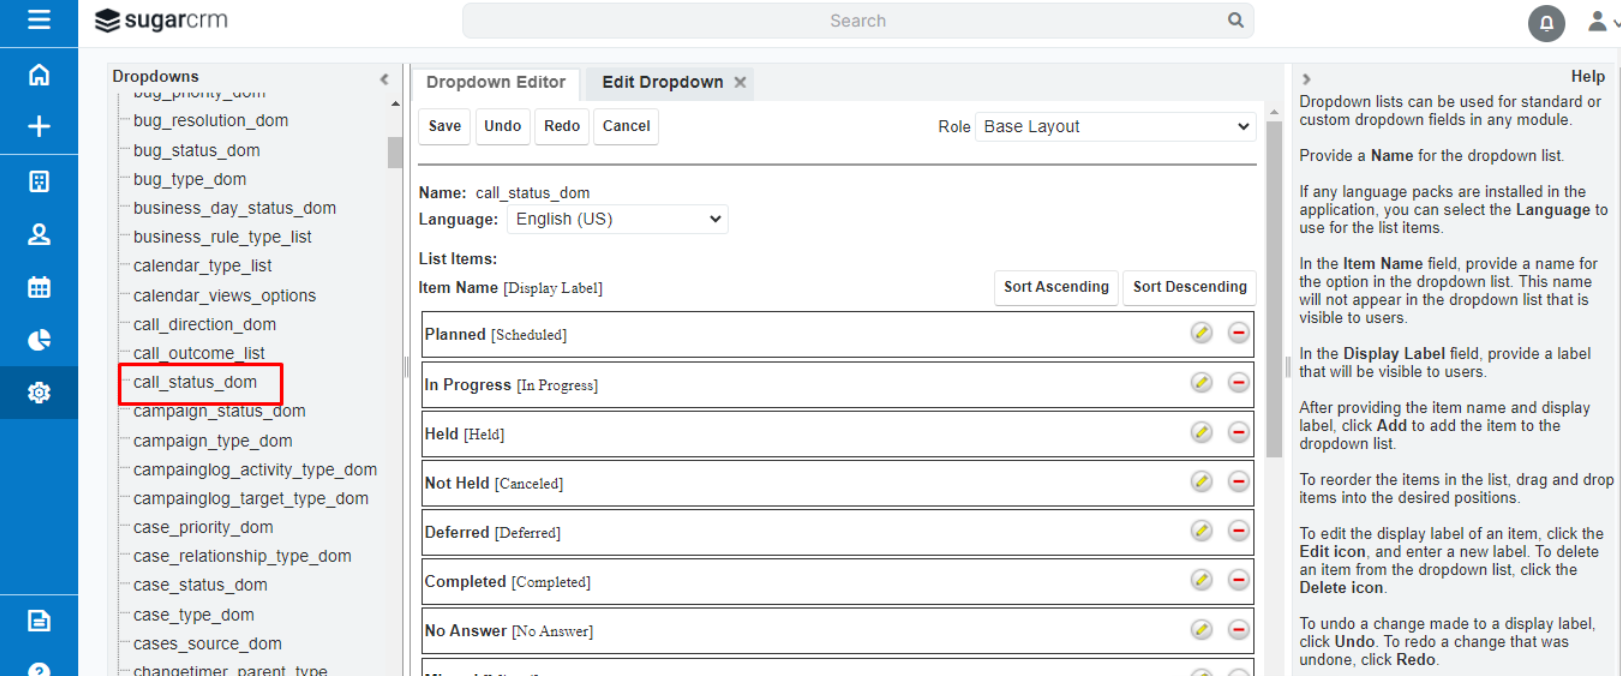Delete the Completed list item
Image resolution: width=1621 pixels, height=676 pixels.
1238,580
